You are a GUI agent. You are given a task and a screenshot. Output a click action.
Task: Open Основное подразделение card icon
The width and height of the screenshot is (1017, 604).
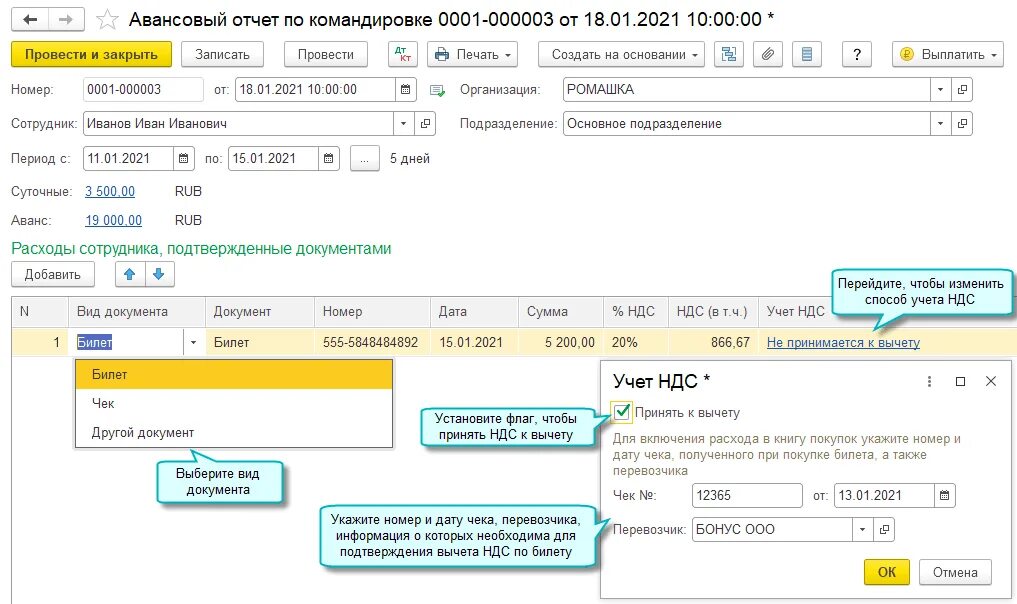[963, 123]
